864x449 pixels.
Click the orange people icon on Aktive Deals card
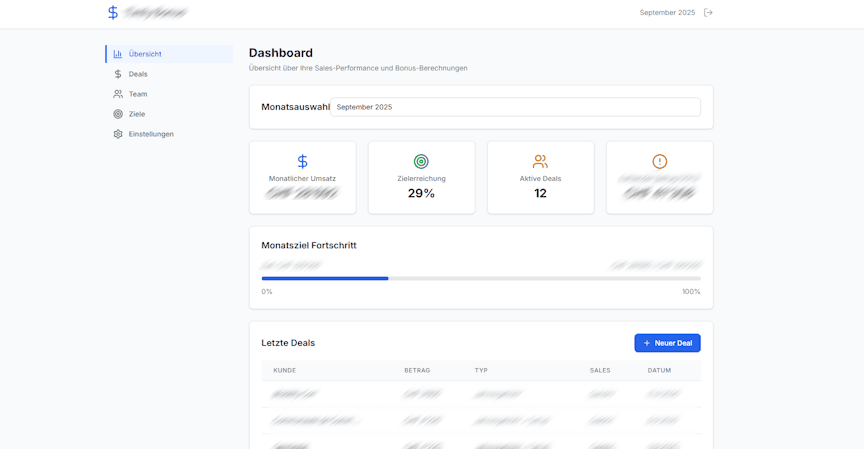(x=540, y=161)
